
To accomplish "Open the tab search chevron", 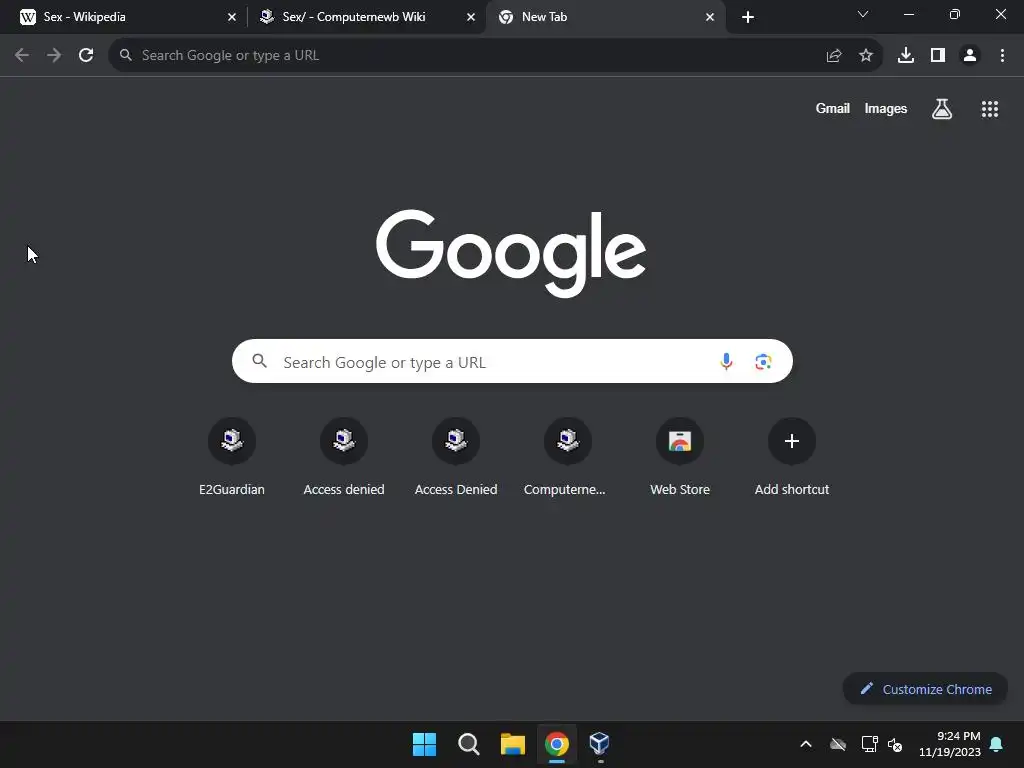I will point(863,14).
